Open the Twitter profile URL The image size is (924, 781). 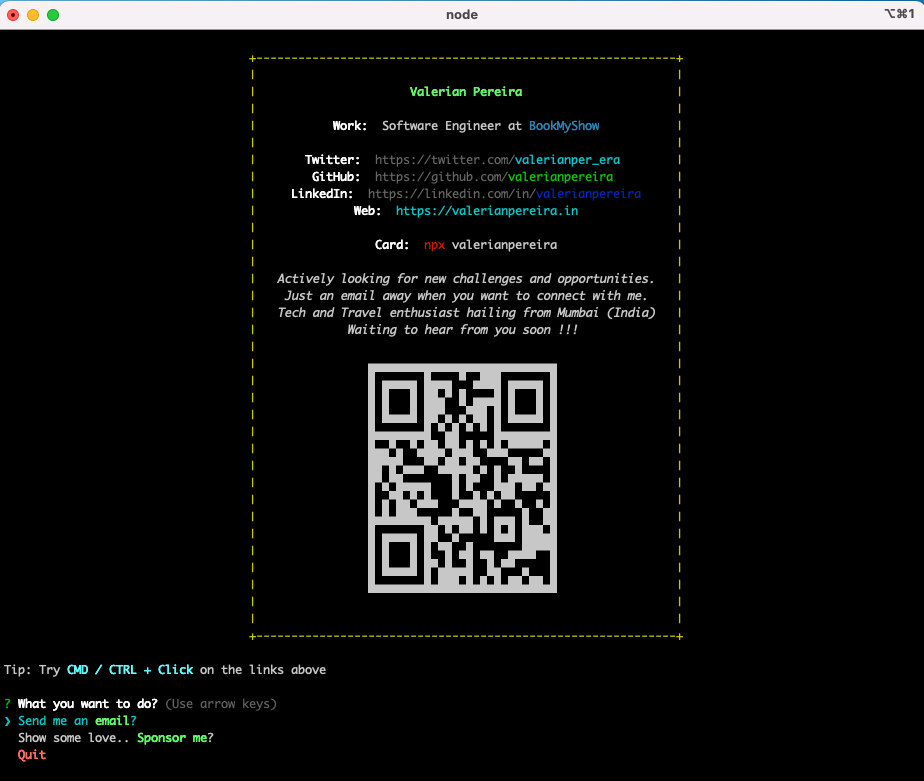(497, 160)
